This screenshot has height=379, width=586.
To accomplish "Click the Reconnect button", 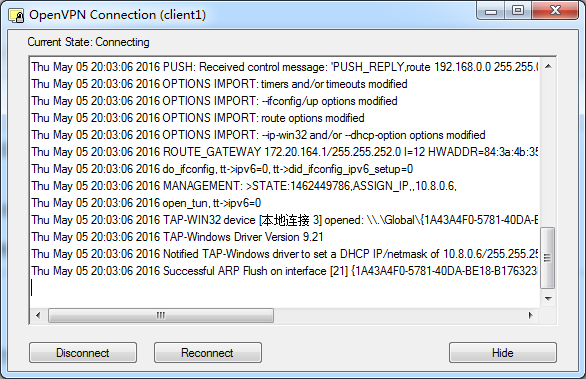I will point(207,352).
